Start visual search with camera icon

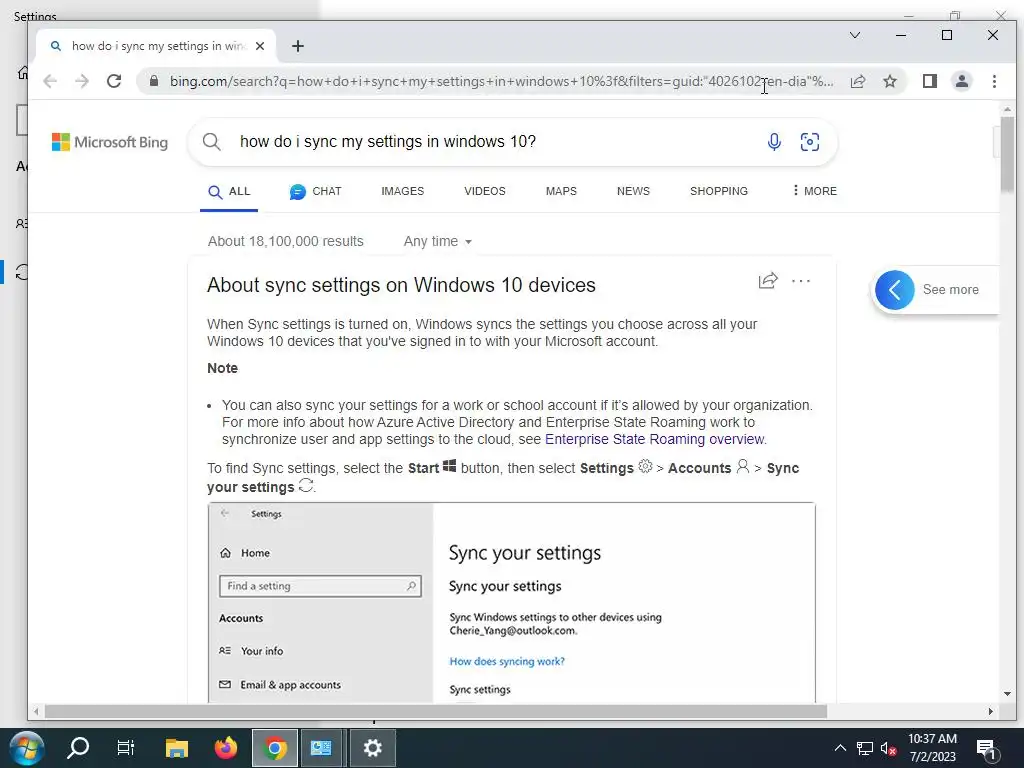810,142
